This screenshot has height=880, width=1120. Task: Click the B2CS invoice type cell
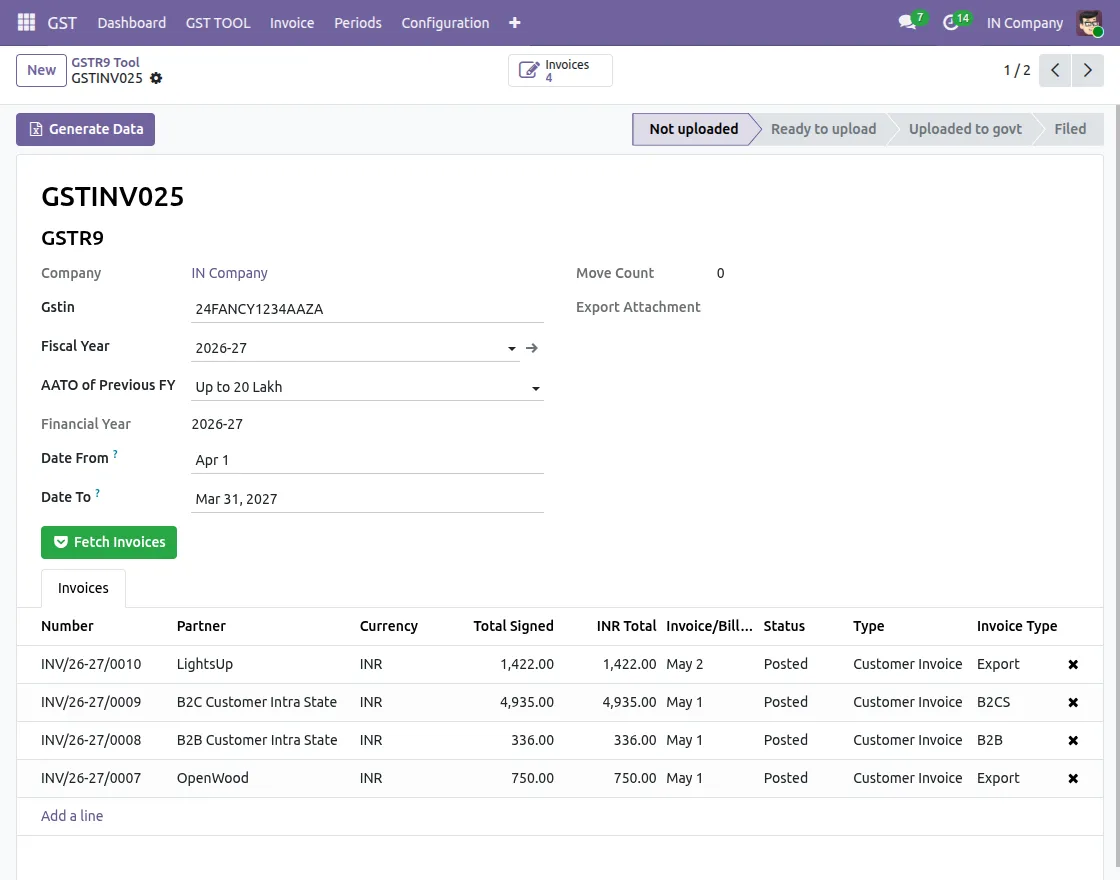click(994, 702)
